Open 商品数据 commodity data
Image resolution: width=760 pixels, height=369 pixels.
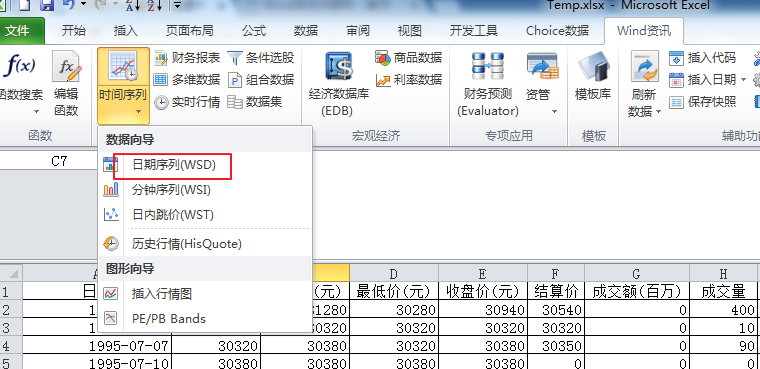click(x=409, y=58)
